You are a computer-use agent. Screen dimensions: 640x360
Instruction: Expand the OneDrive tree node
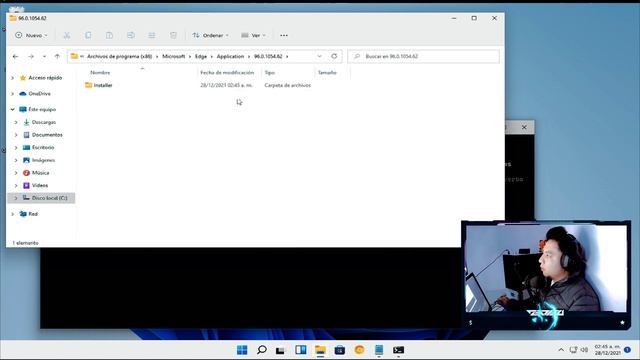click(12, 94)
